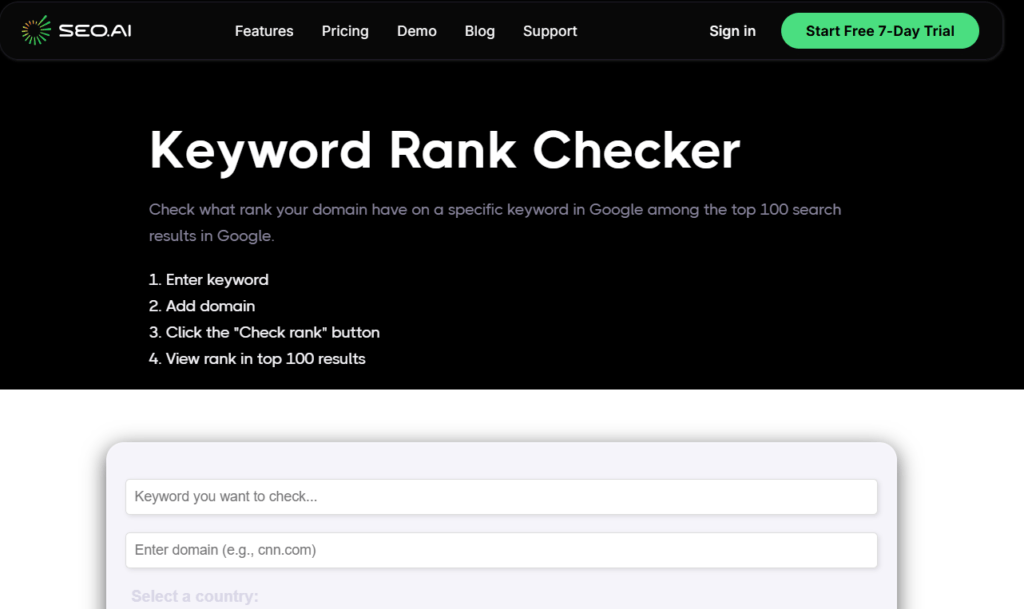Click inside the 'Enter domain' field
The height and width of the screenshot is (609, 1024).
[x=501, y=550]
